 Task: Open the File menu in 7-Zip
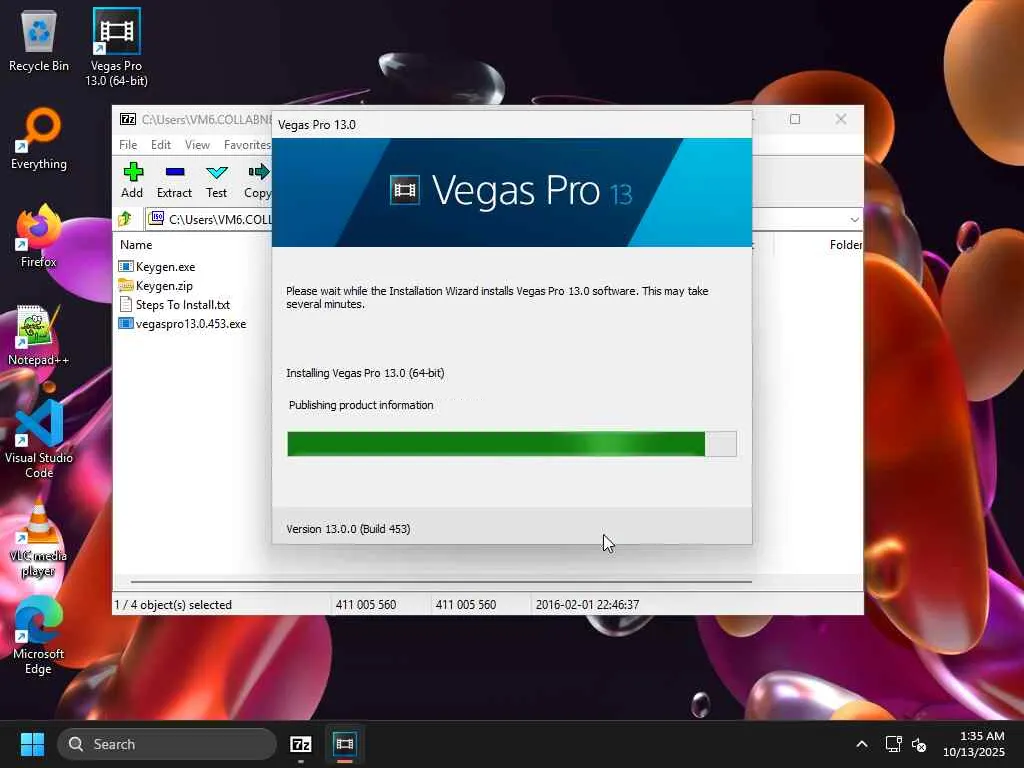(128, 145)
